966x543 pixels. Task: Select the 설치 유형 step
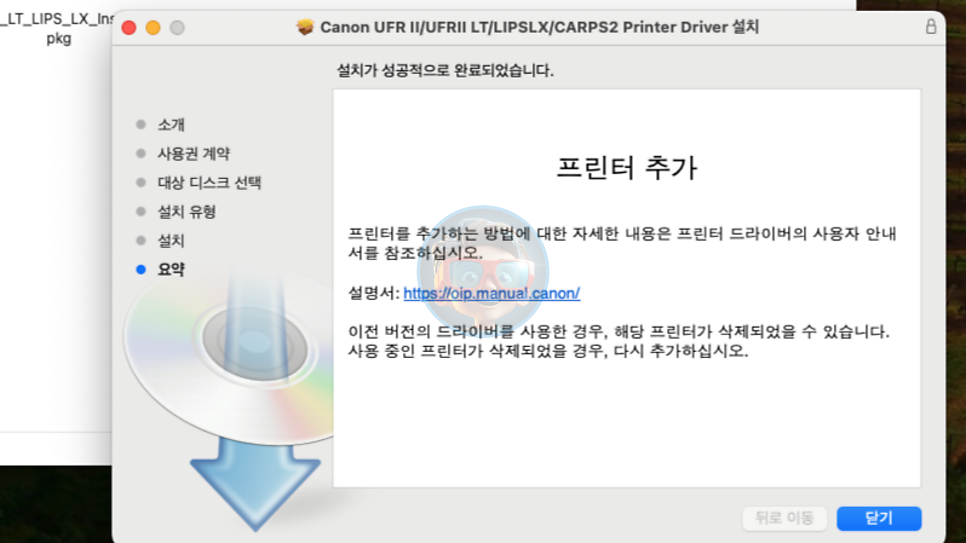coord(187,212)
